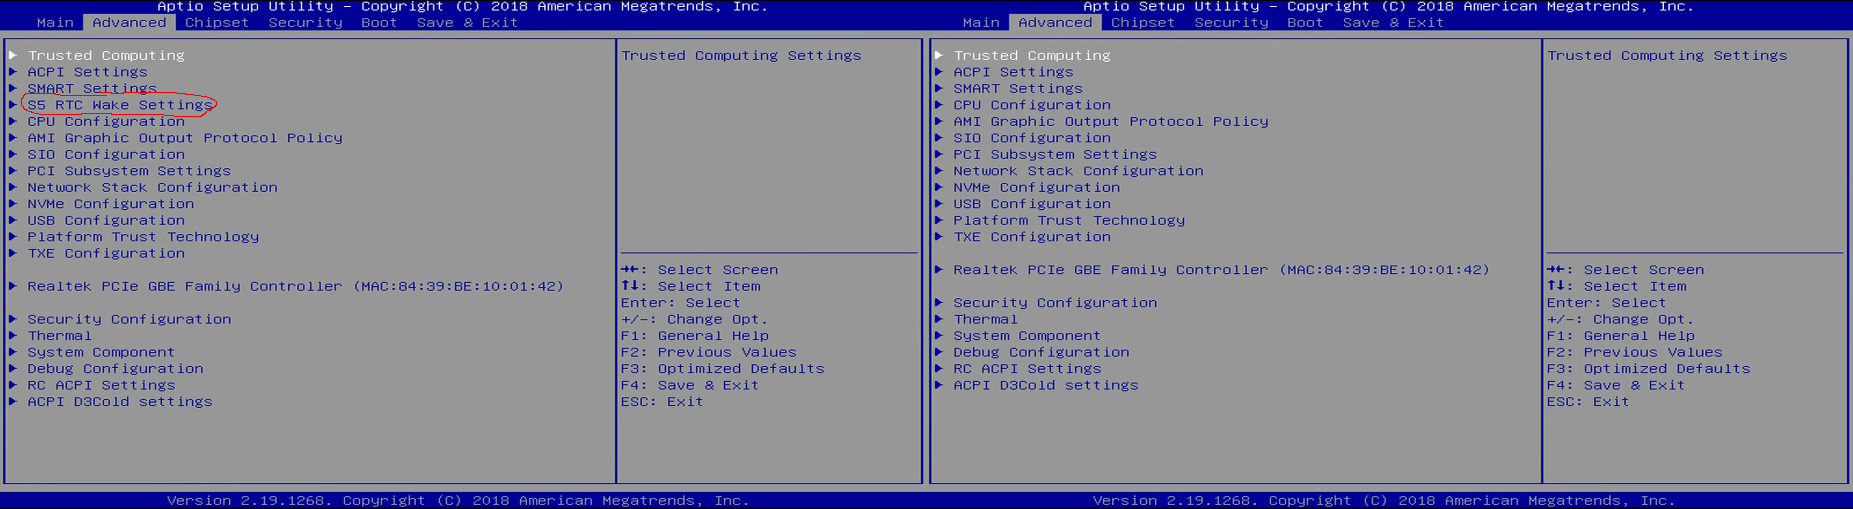Open System Component in right screen
The height and width of the screenshot is (509, 1853).
[x=1027, y=336]
